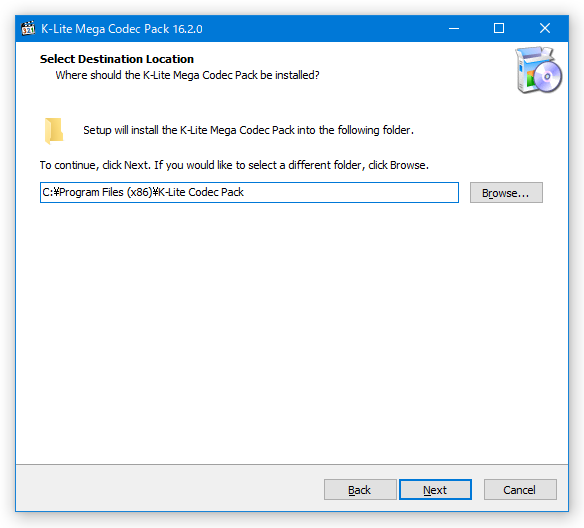The width and height of the screenshot is (584, 528).
Task: Click the yellow folder icon
Action: tap(54, 131)
